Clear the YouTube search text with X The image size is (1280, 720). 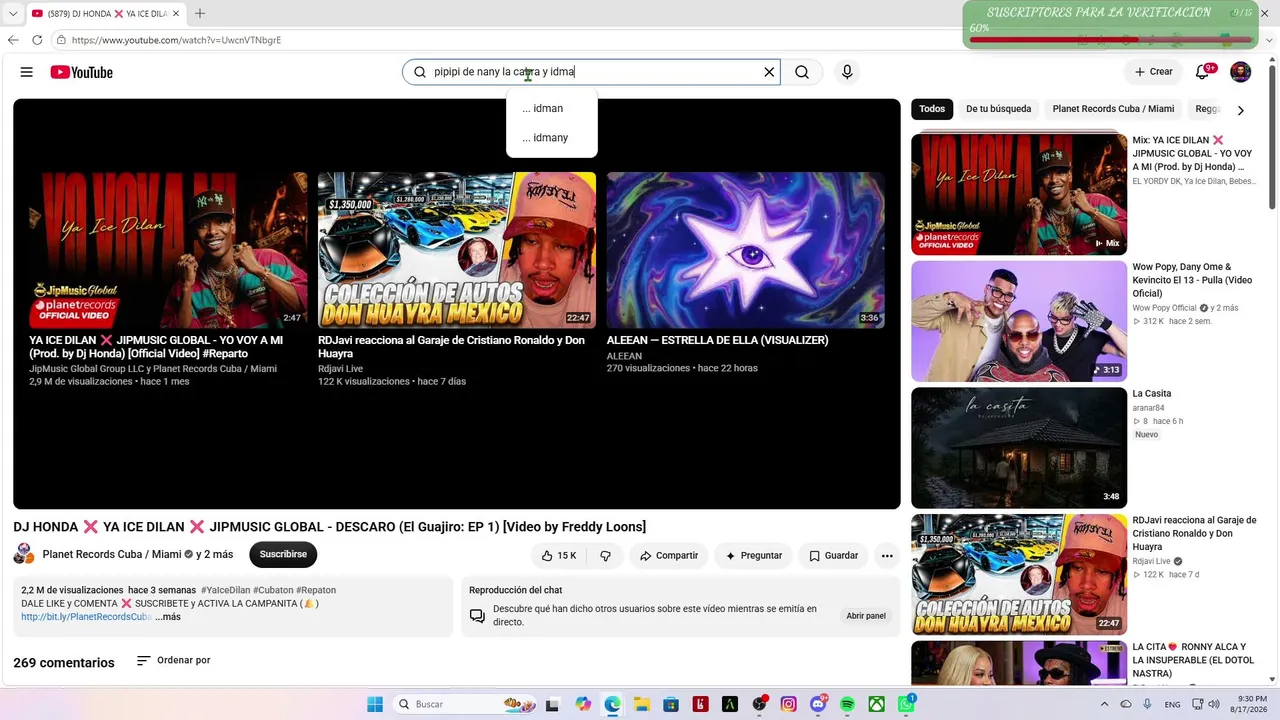coord(769,72)
